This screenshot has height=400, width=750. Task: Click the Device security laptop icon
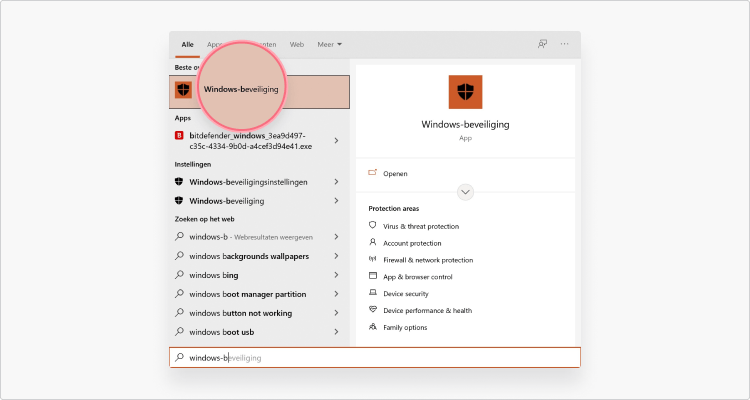[373, 292]
